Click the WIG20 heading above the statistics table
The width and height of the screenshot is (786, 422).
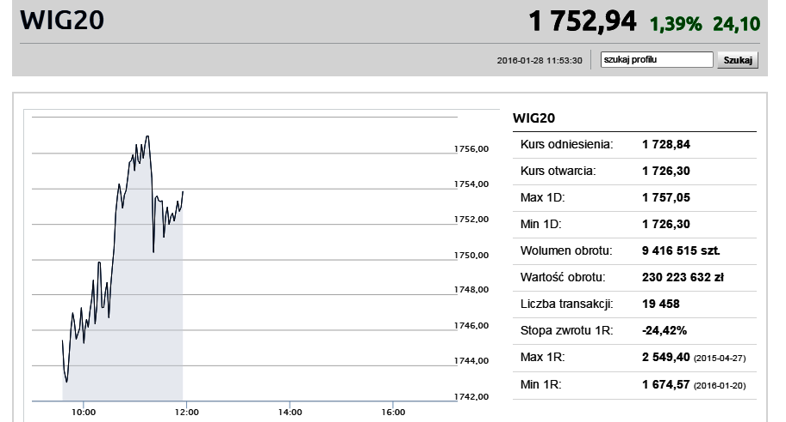534,118
